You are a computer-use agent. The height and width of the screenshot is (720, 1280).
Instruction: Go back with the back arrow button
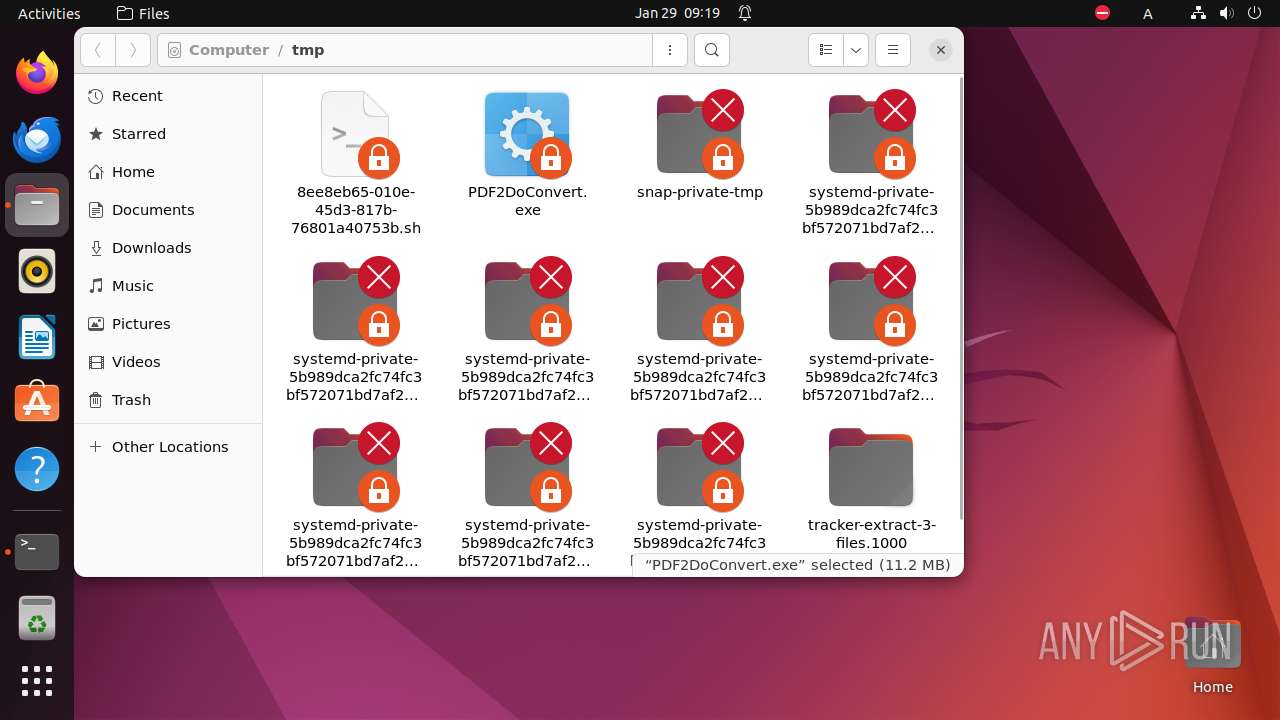coord(98,50)
